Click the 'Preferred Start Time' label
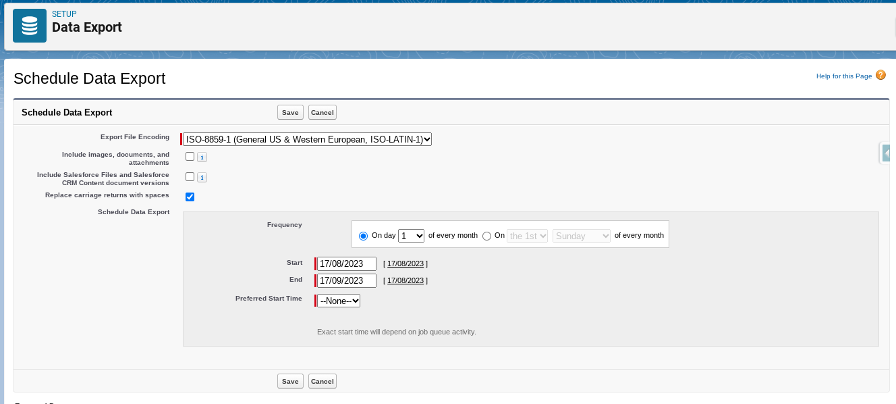Image resolution: width=896 pixels, height=404 pixels. click(x=269, y=298)
